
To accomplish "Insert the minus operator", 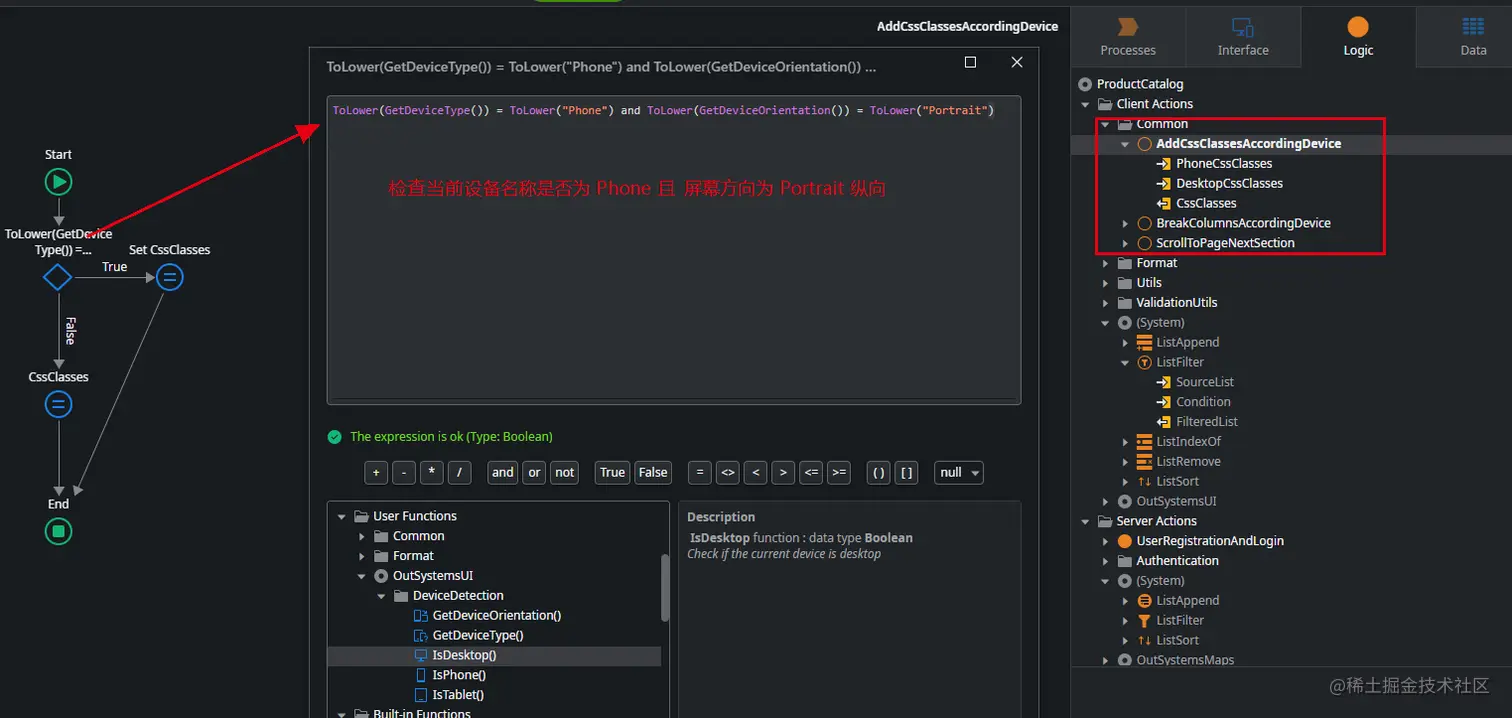I will (x=404, y=472).
